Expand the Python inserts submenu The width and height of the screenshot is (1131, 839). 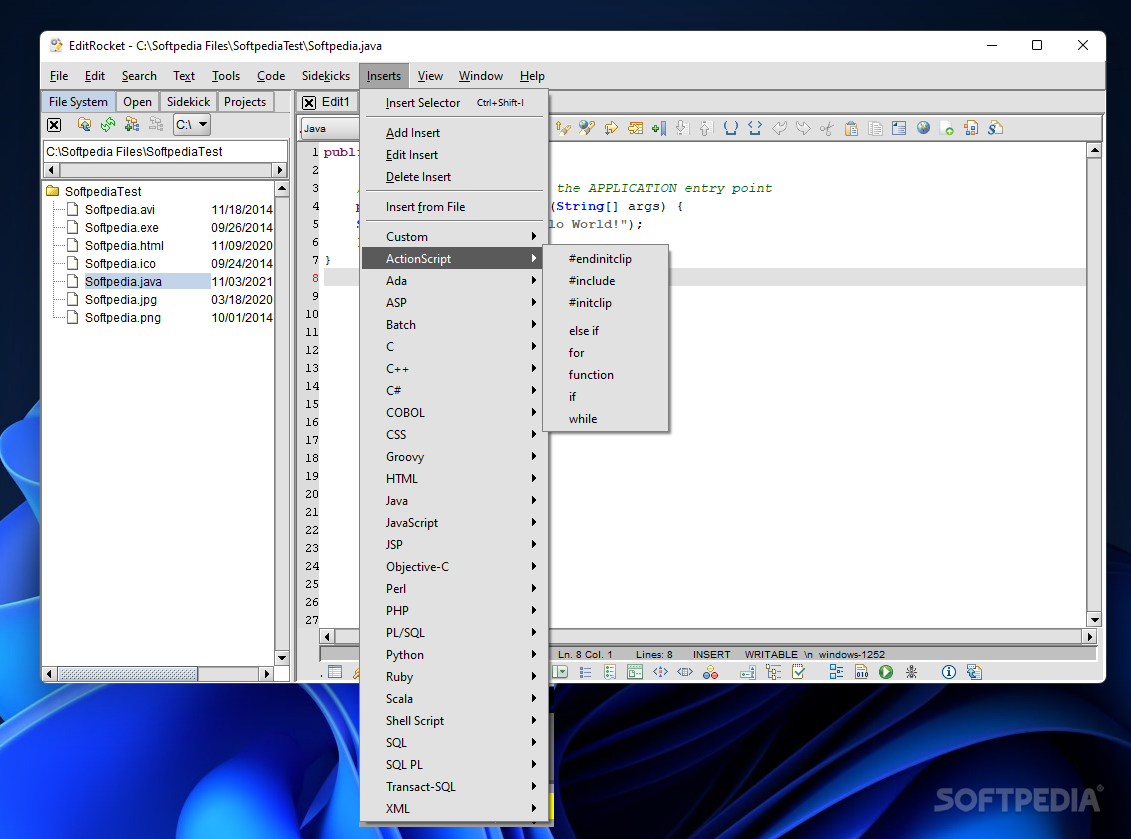point(454,654)
